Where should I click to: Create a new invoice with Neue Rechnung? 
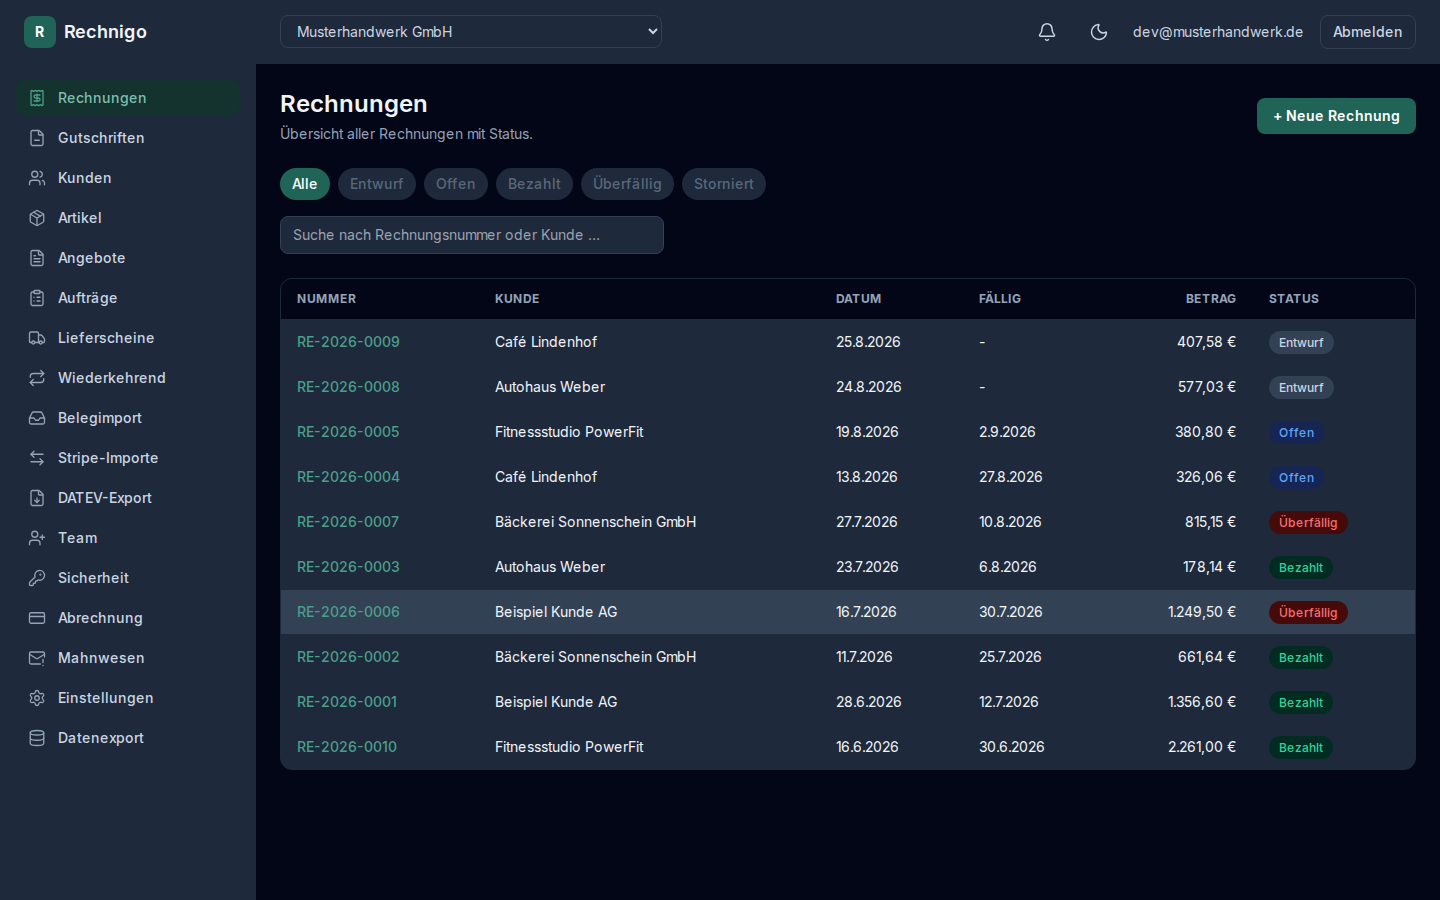click(x=1336, y=116)
